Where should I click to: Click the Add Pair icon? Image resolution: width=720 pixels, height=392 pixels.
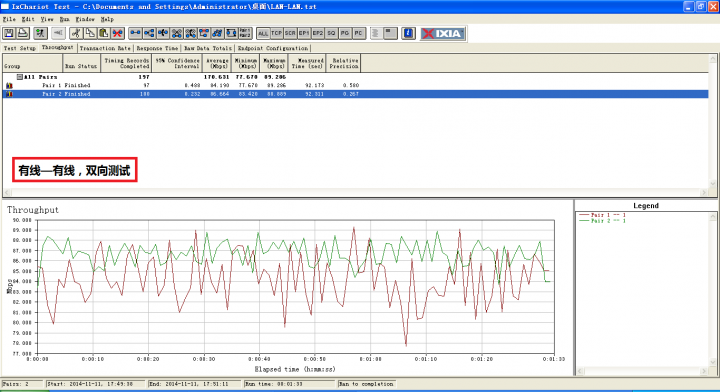pos(135,33)
